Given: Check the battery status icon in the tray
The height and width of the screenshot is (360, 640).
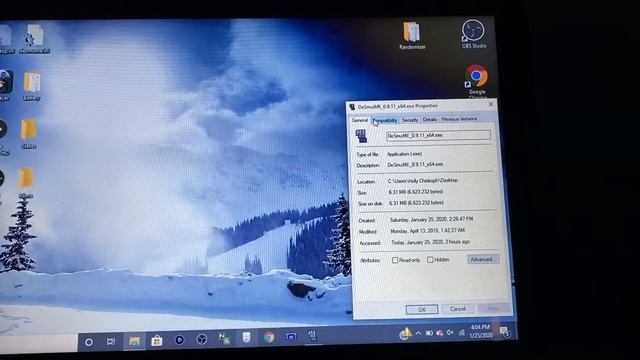Looking at the screenshot, I should tap(429, 333).
